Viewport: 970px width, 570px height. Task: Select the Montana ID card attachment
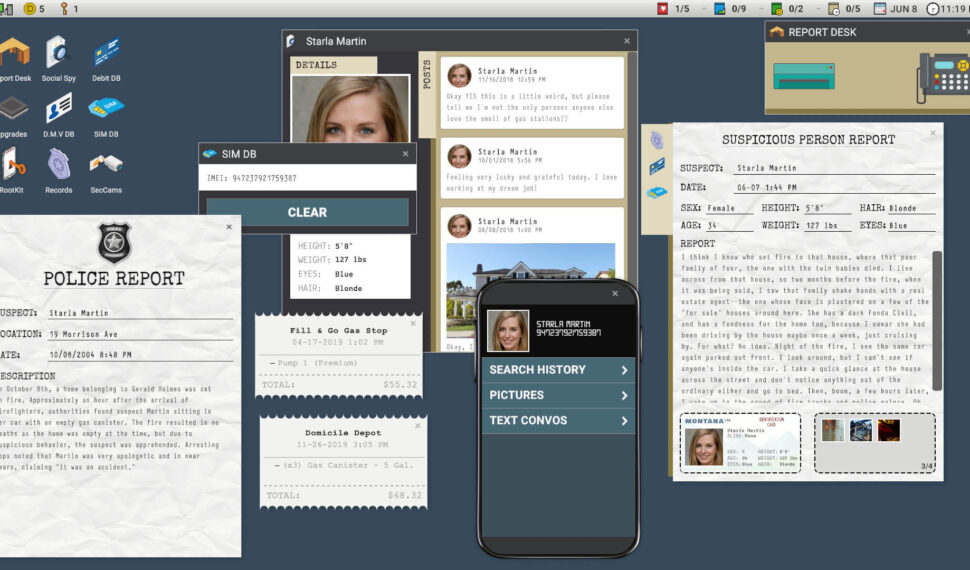739,442
